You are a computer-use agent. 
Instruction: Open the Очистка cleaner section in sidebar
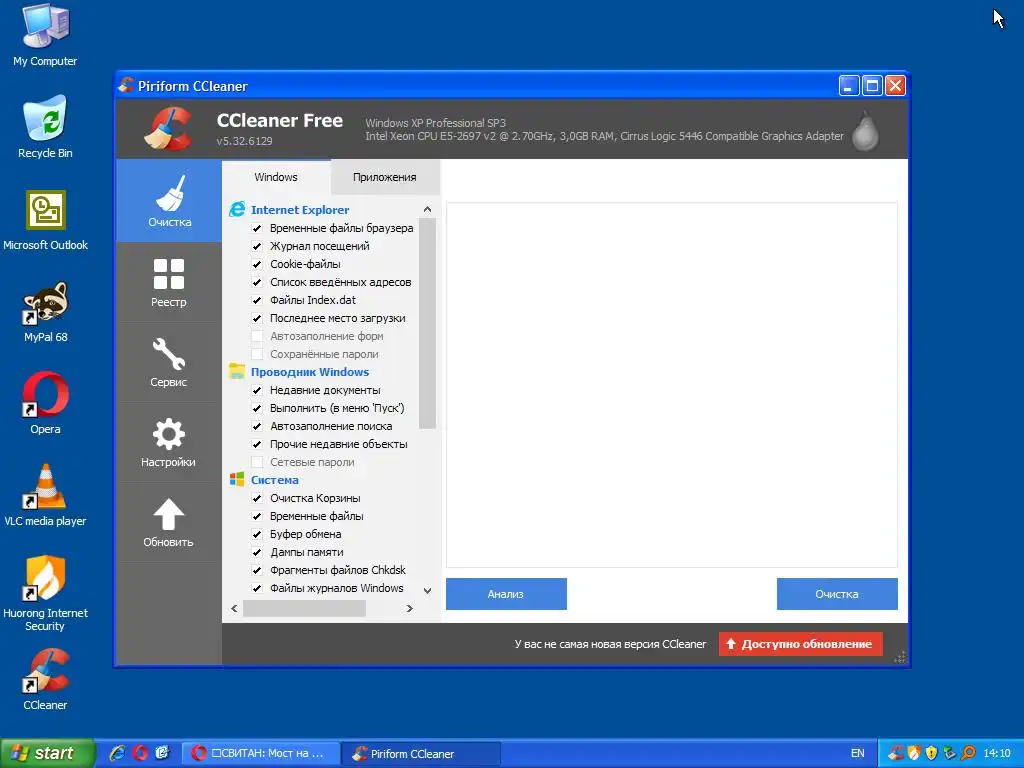tap(169, 201)
